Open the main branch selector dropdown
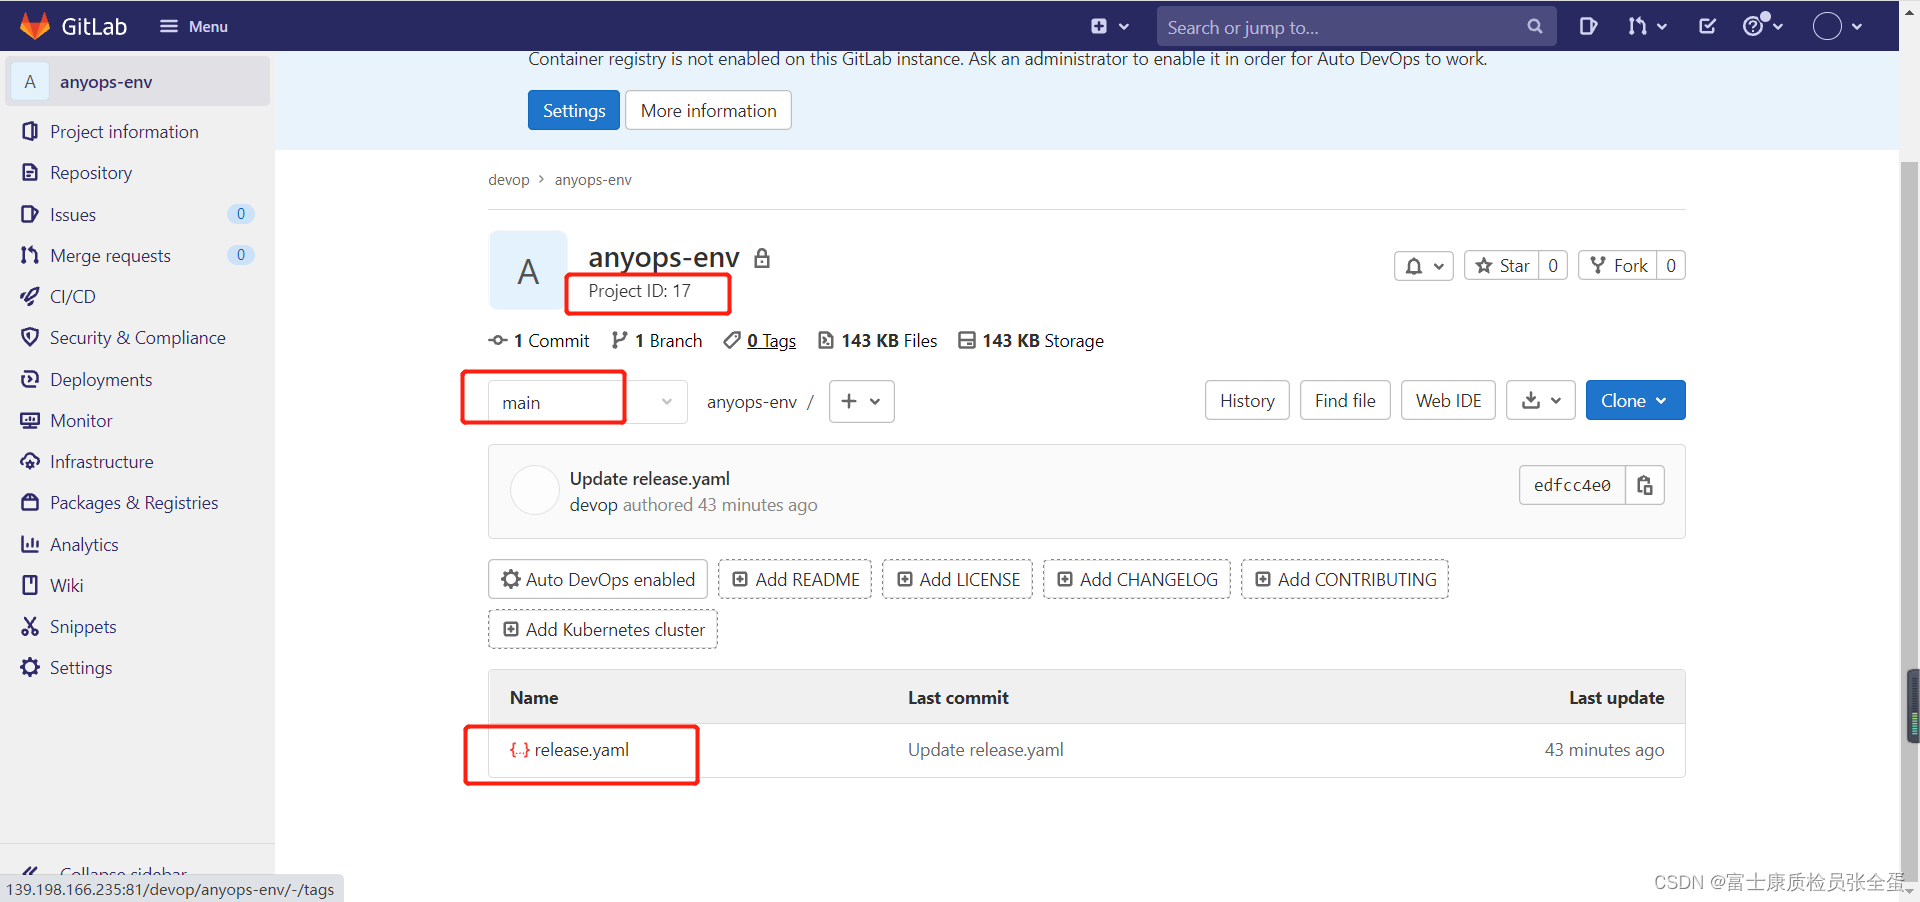Viewport: 1920px width, 902px height. 588,402
